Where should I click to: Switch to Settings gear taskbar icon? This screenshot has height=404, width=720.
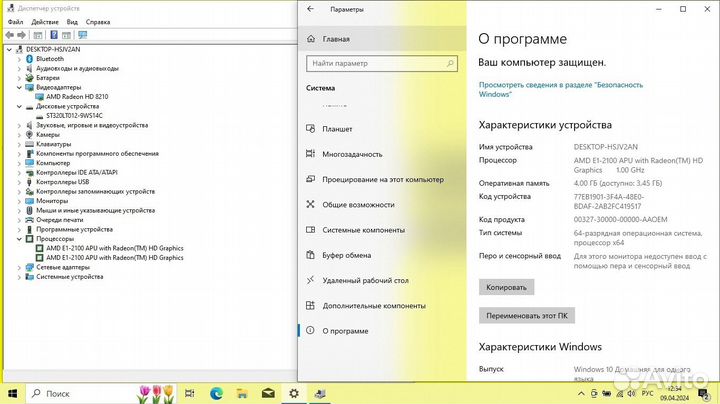point(294,393)
